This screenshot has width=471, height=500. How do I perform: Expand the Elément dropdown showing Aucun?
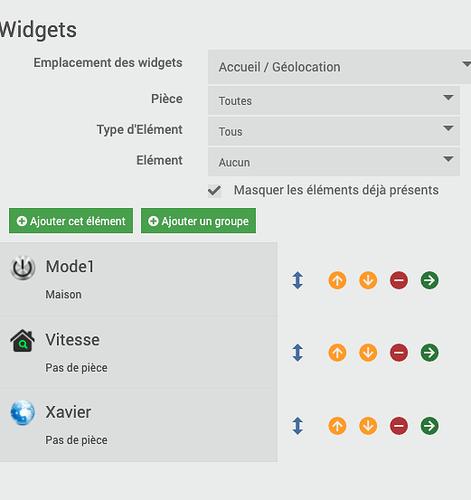point(334,162)
